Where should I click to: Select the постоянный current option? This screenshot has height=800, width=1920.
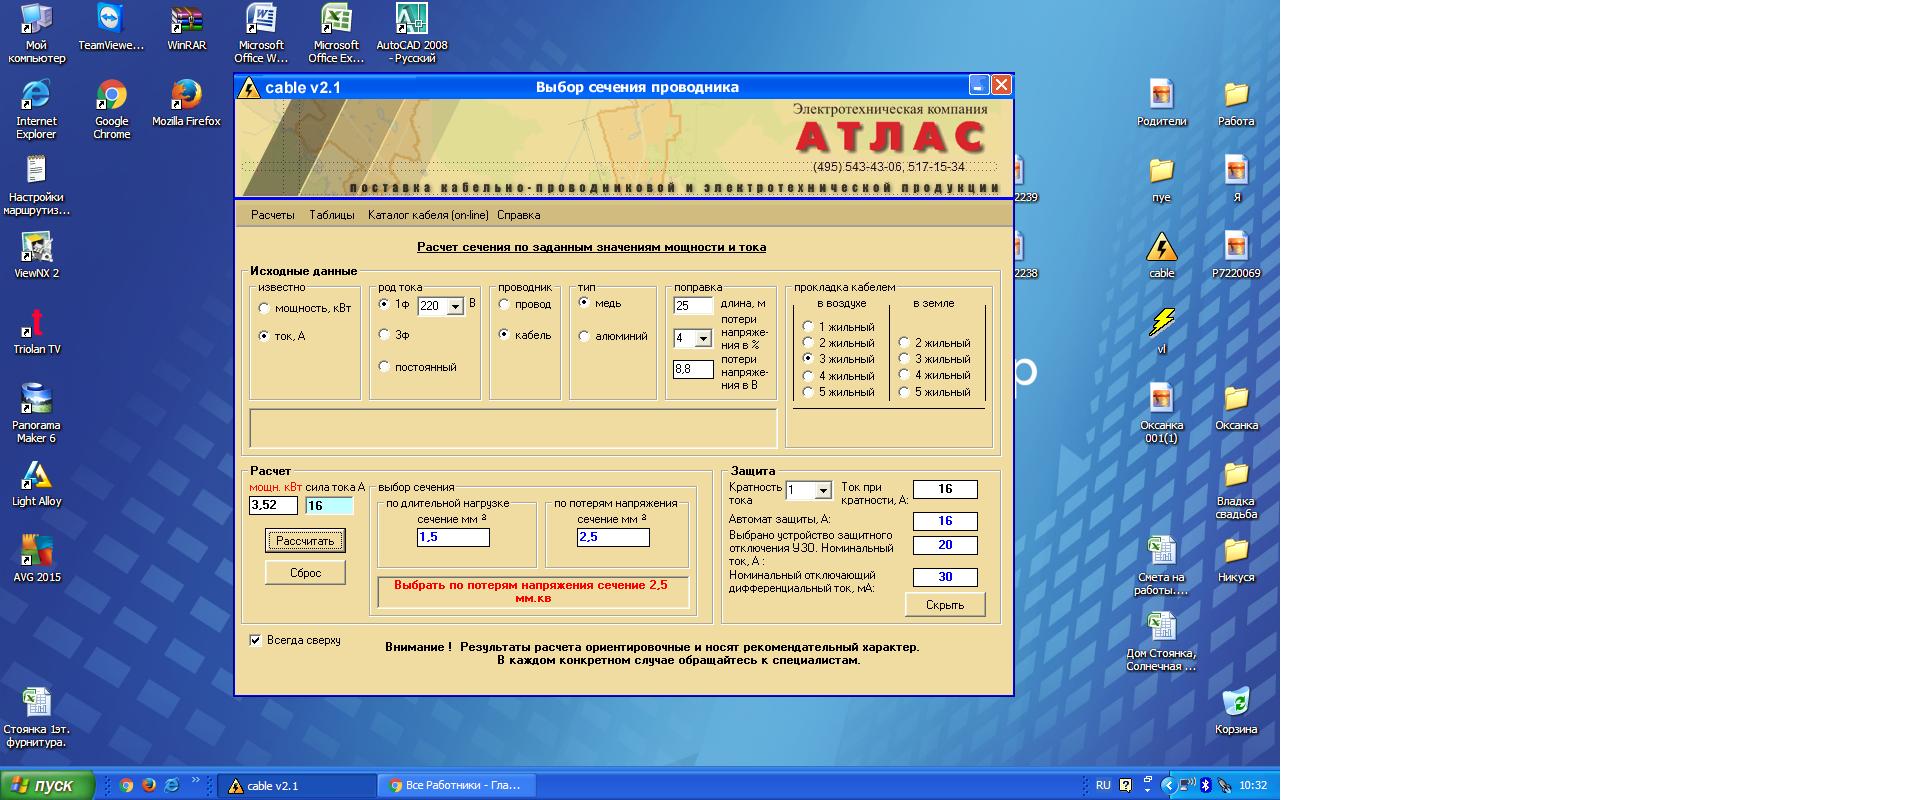click(x=384, y=367)
